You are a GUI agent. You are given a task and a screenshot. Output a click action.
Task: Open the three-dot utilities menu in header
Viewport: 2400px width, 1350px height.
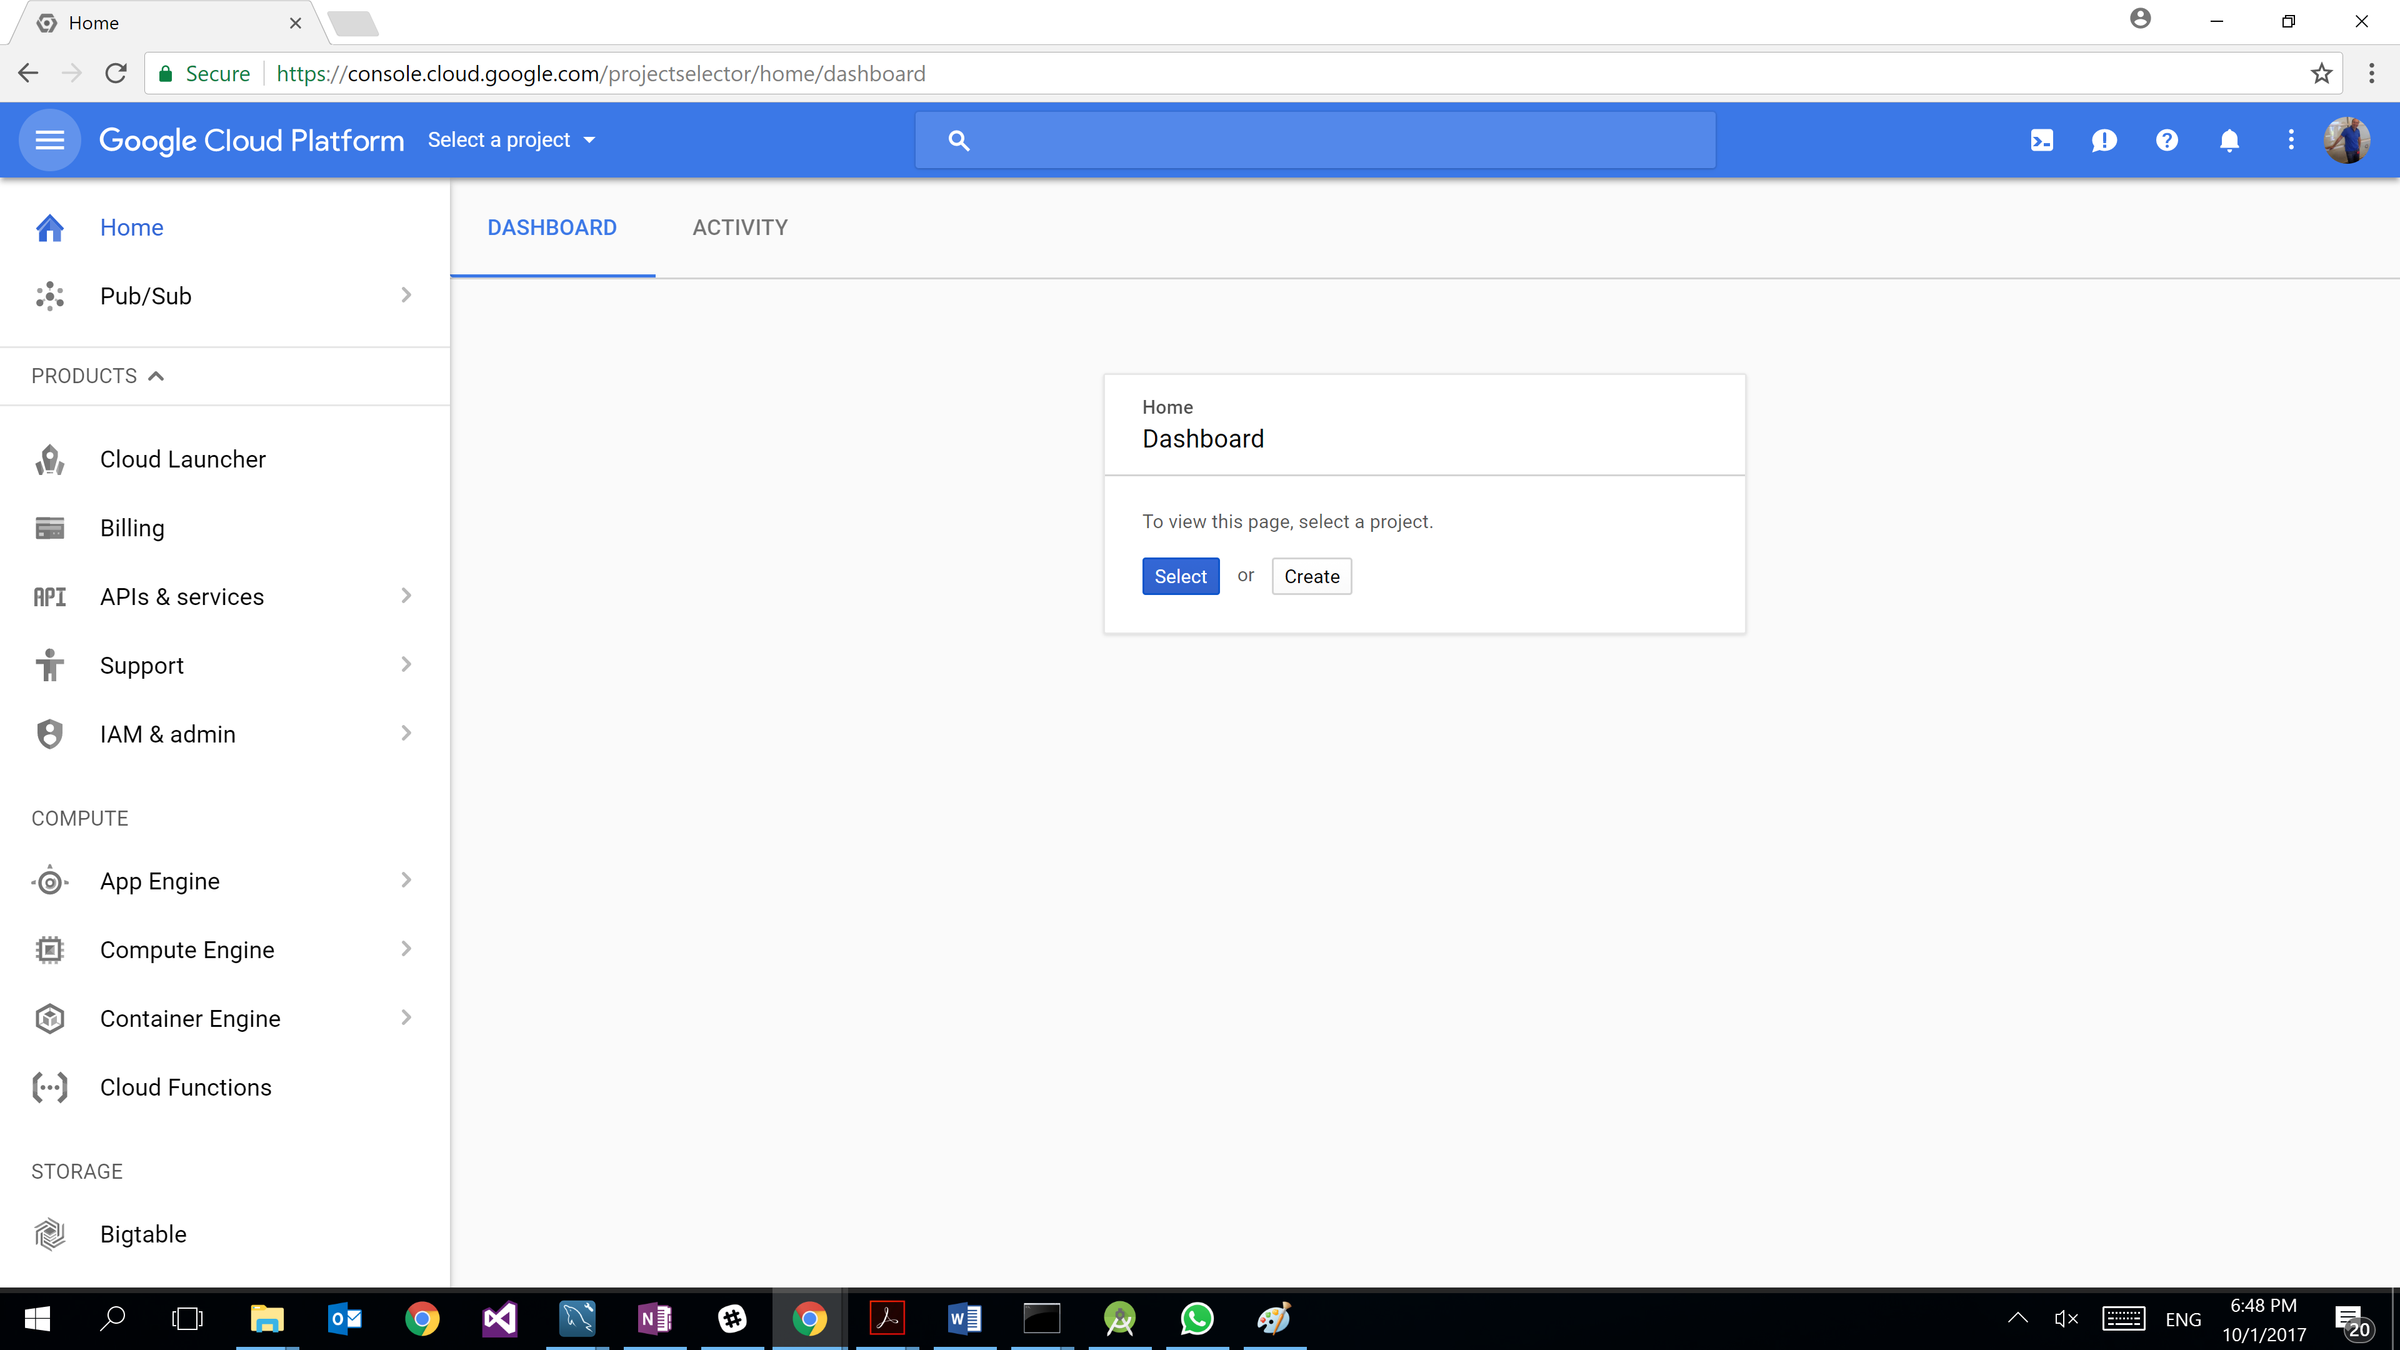(2291, 140)
